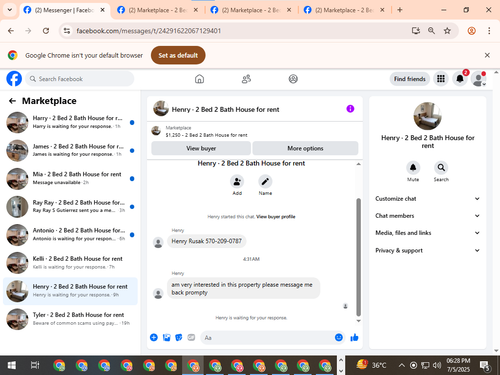Open Windows Start menu
This screenshot has width=500, height=375.
coord(11,366)
